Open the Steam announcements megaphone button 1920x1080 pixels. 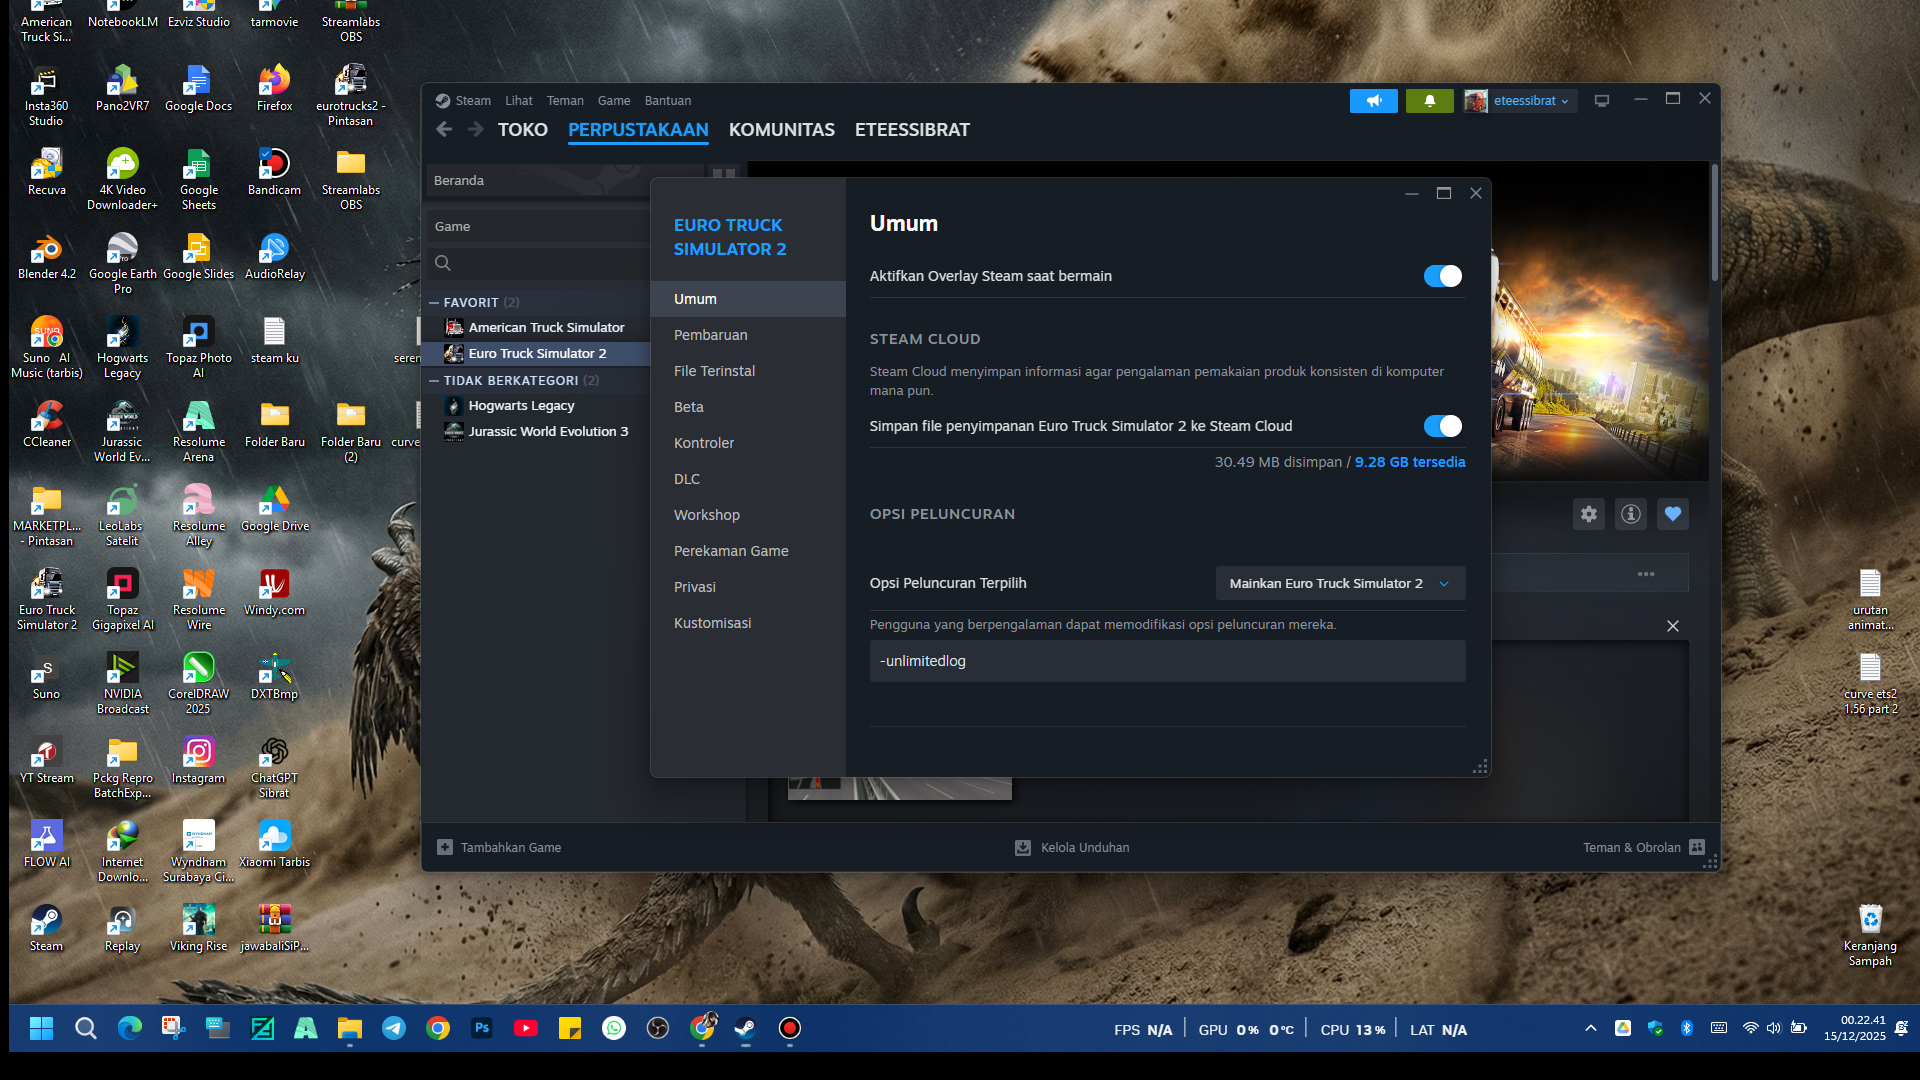[1374, 101]
